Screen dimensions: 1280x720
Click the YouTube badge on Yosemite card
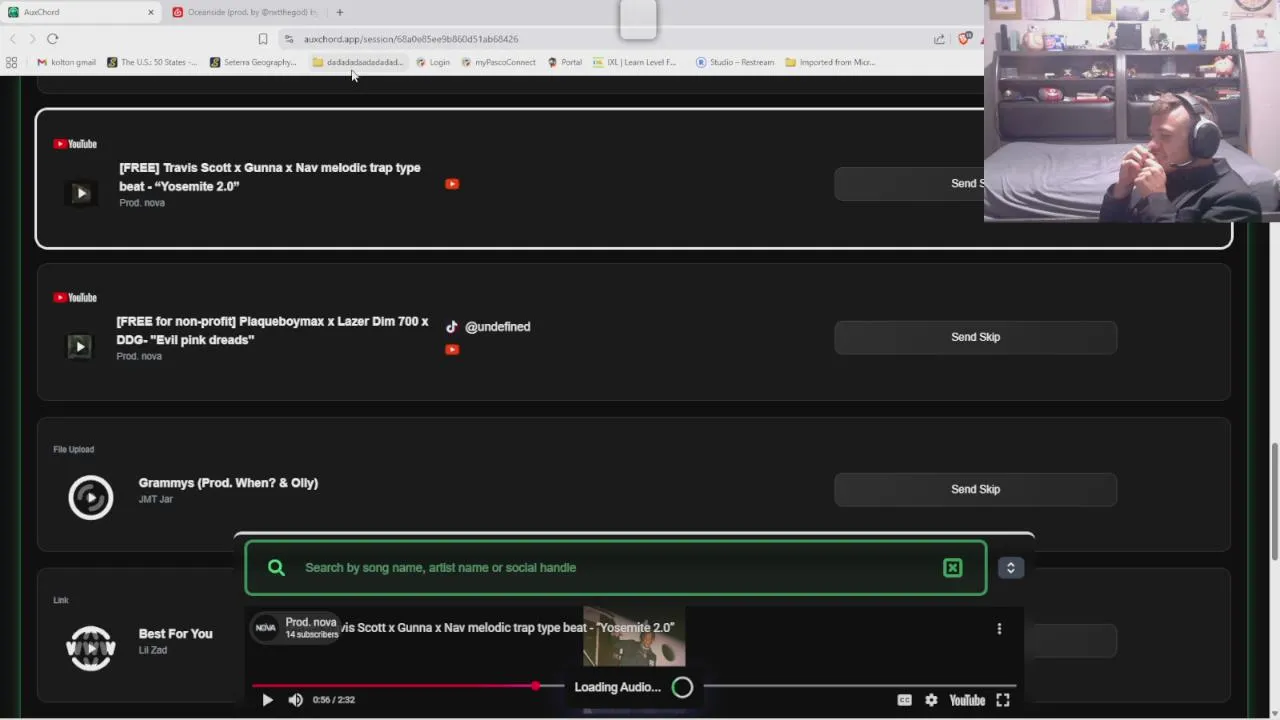(75, 144)
